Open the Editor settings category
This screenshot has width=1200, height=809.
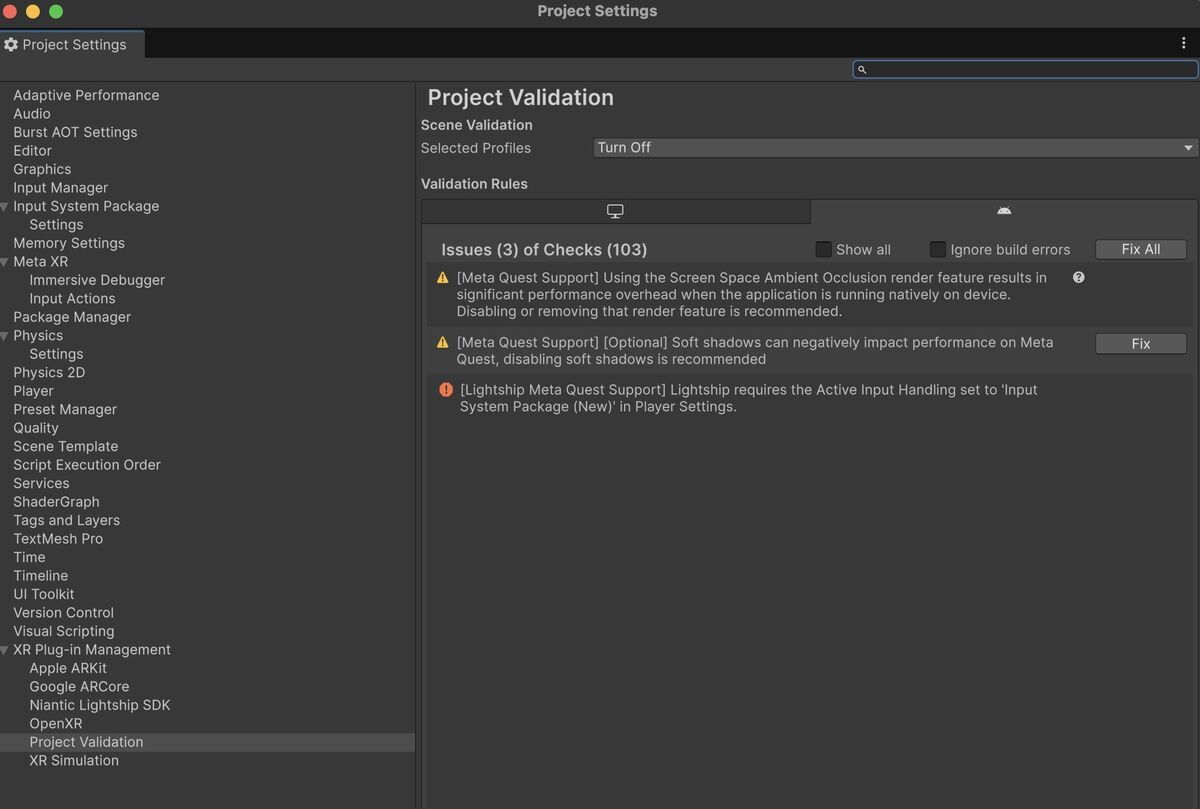32,151
